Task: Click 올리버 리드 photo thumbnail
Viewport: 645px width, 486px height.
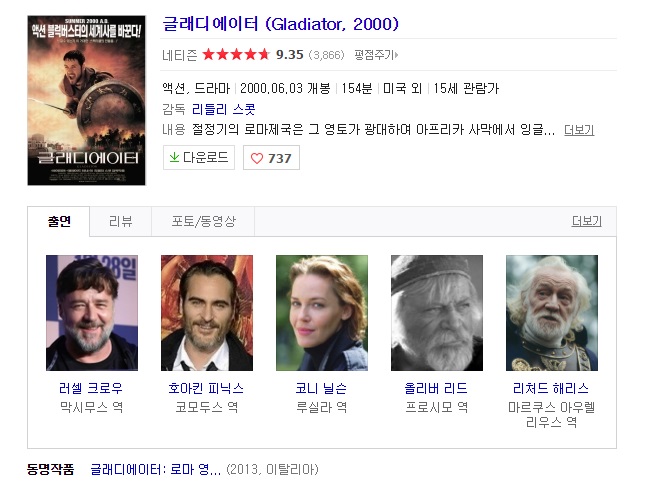Action: pyautogui.click(x=437, y=313)
